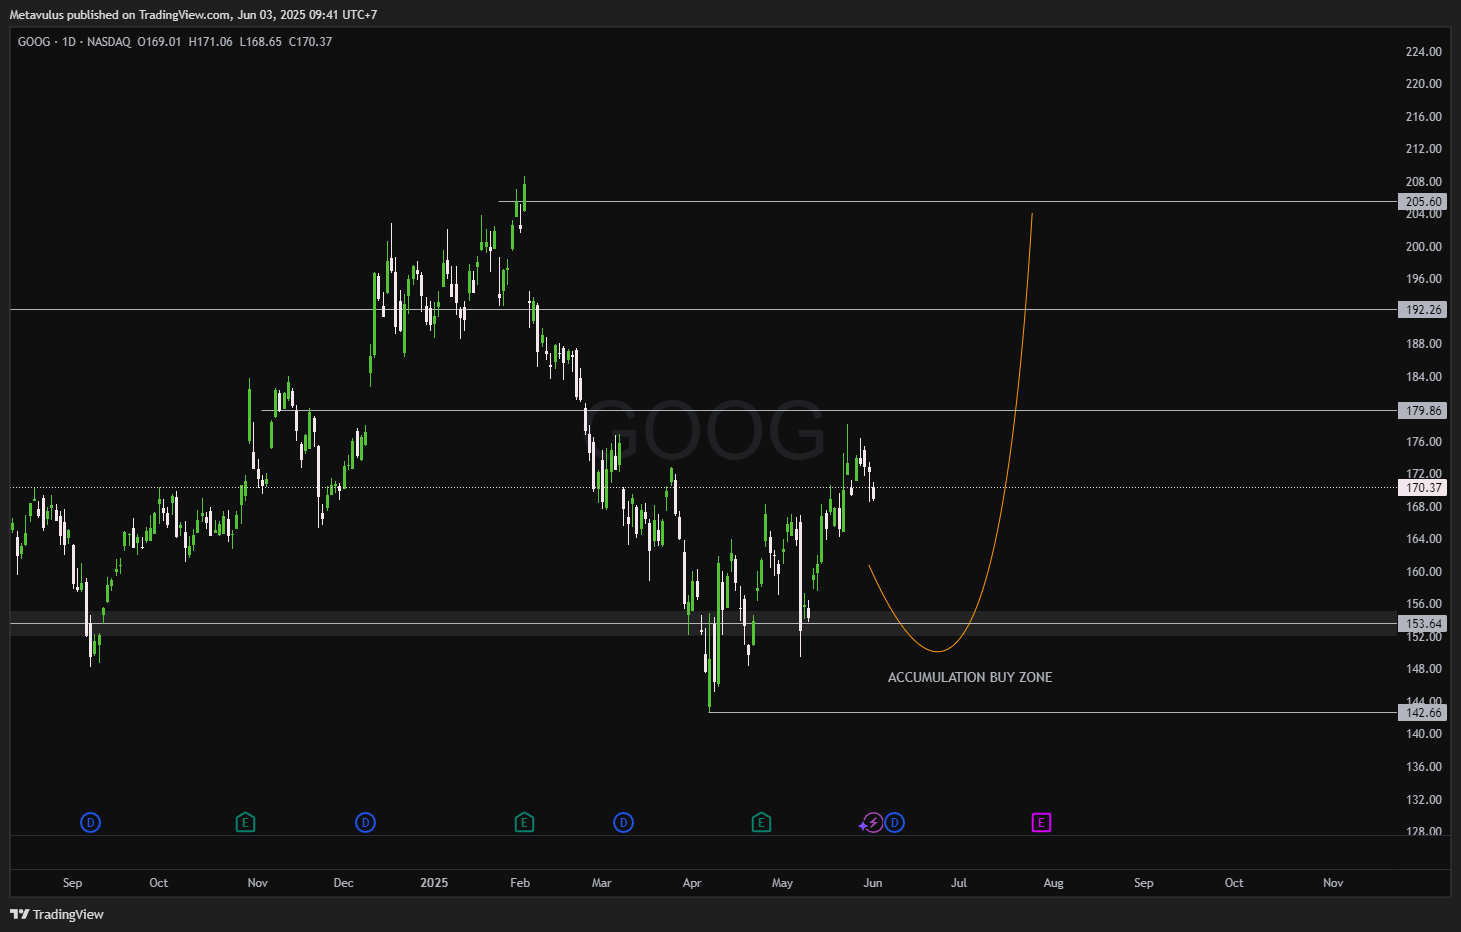Click the purple lightning event marker
Image resolution: width=1461 pixels, height=932 pixels.
pos(873,823)
